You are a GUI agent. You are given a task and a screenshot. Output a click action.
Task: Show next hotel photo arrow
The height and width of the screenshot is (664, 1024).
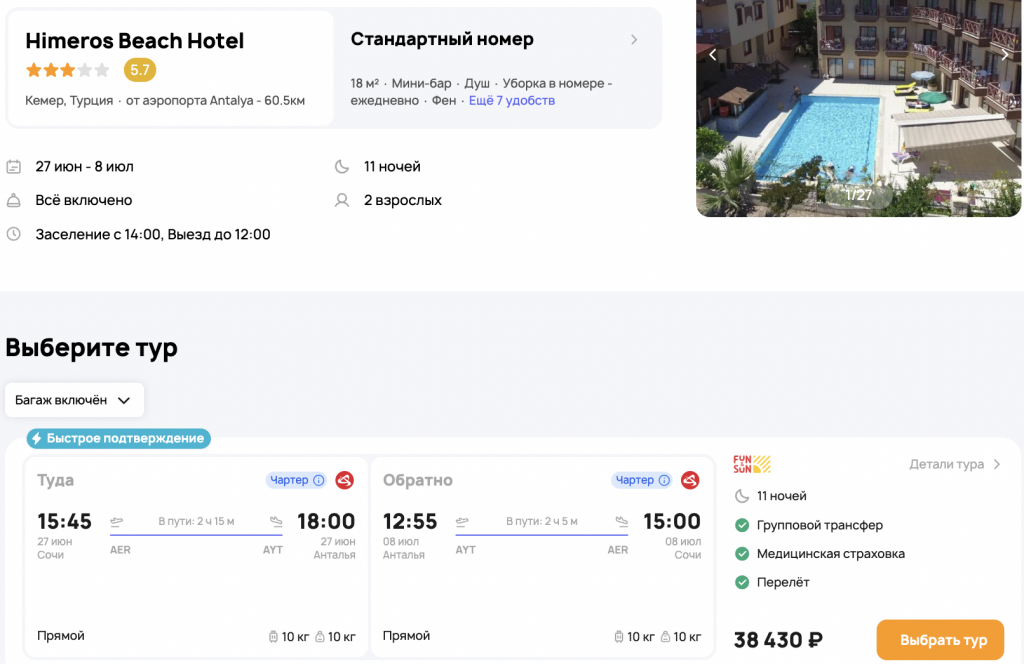[1004, 55]
